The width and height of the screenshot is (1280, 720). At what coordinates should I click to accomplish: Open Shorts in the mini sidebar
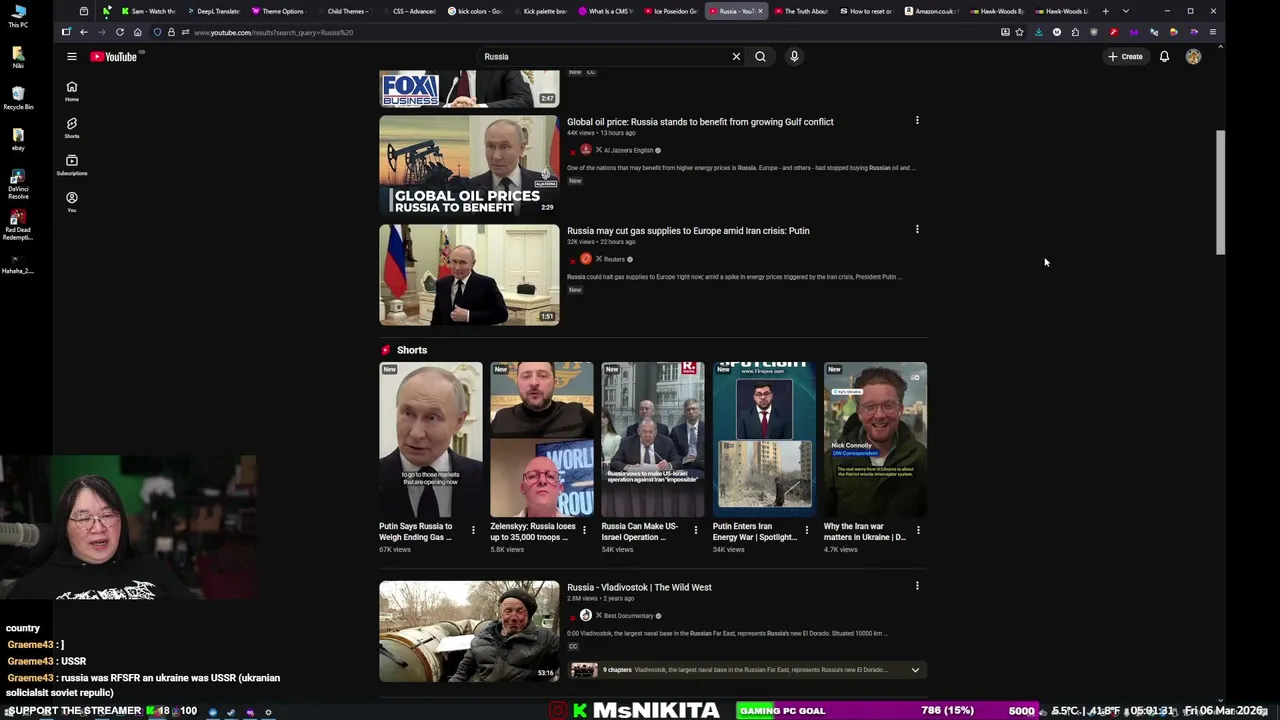pos(72,128)
